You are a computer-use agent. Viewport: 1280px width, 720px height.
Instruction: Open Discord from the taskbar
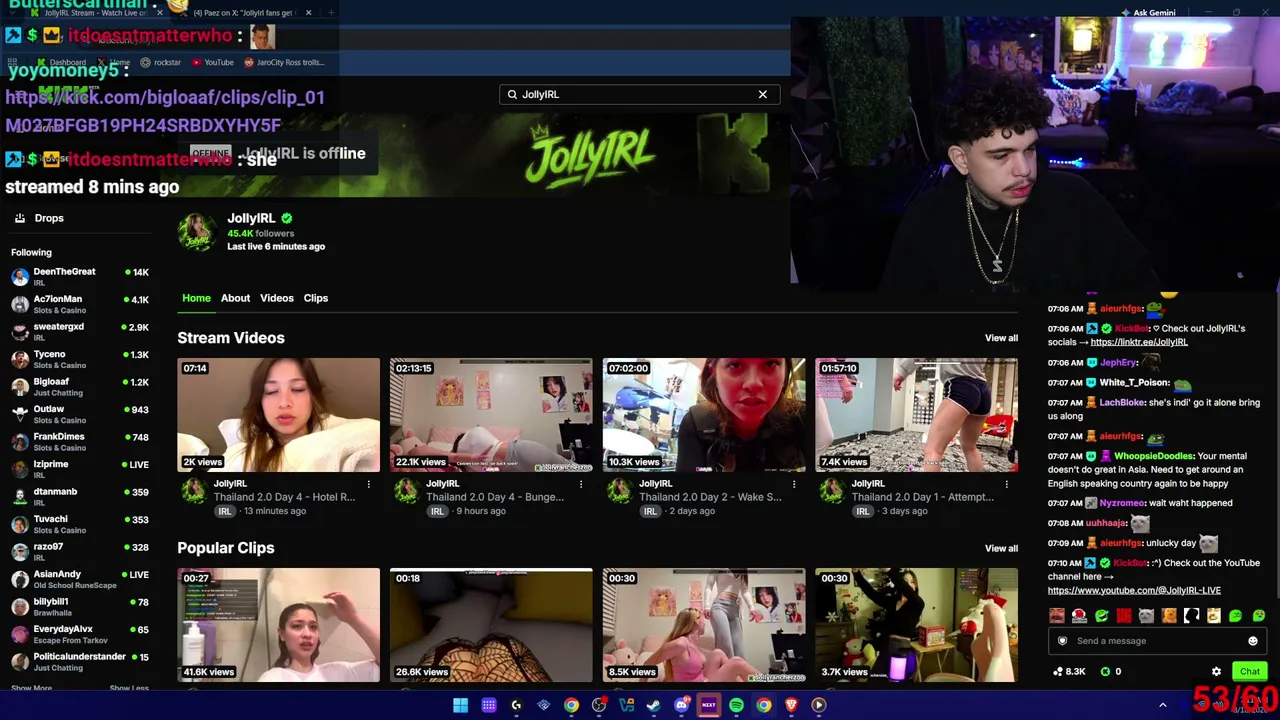click(681, 705)
